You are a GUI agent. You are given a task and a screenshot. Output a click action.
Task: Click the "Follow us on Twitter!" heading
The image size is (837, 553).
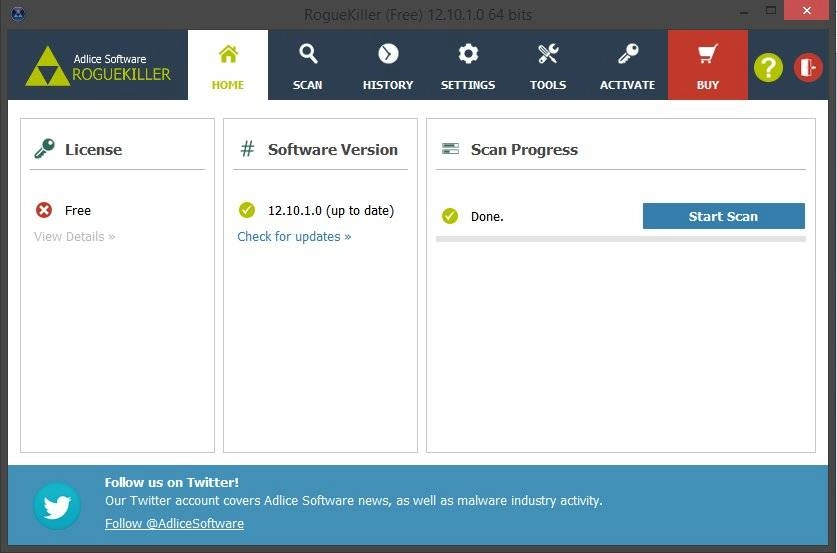(x=171, y=483)
